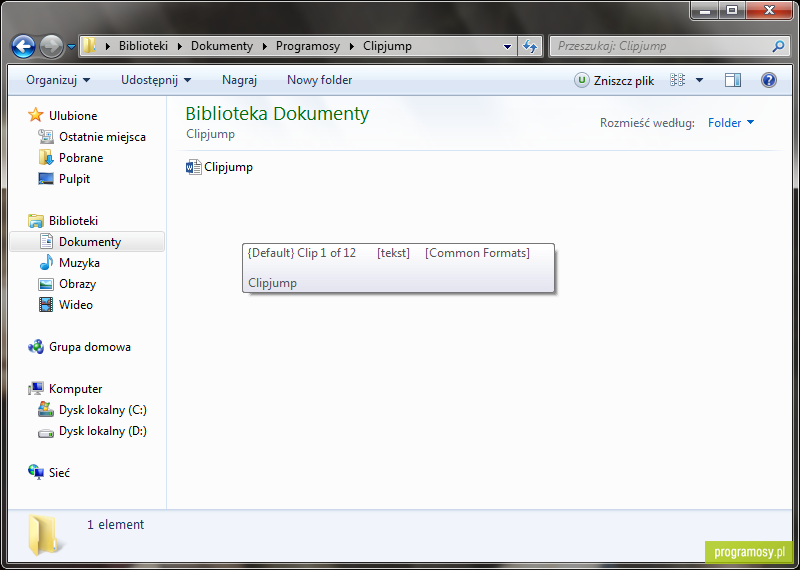
Task: Click the Biblioteka Dokumenty heading
Action: pyautogui.click(x=277, y=113)
